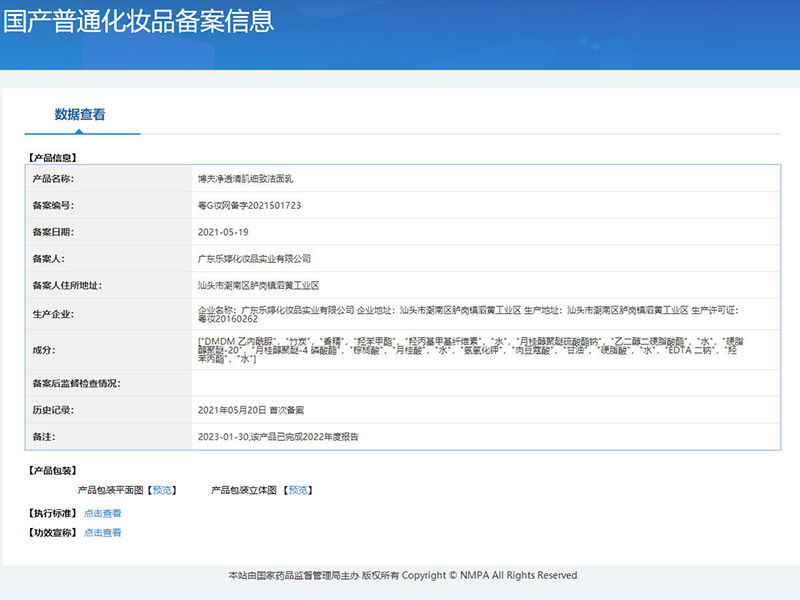The height and width of the screenshot is (600, 800).
Task: Select registrant 广东乐婷化妆品实业有限公司 in 备案人 row
Action: [254, 259]
